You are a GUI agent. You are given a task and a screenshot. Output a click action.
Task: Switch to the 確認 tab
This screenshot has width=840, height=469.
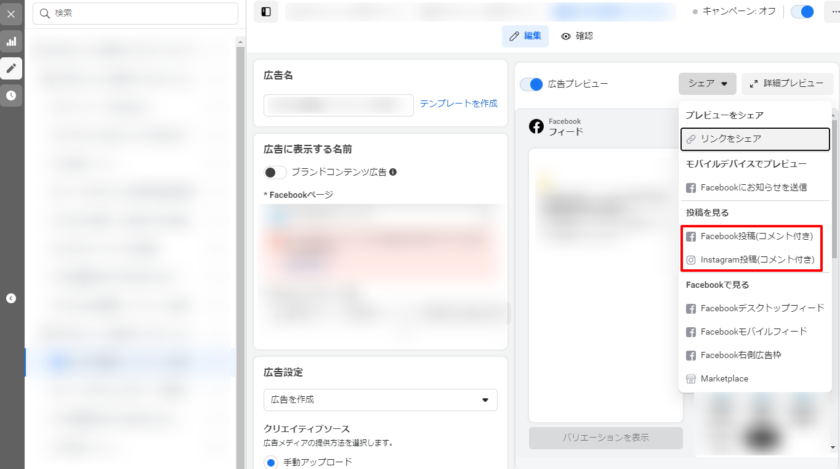point(576,36)
